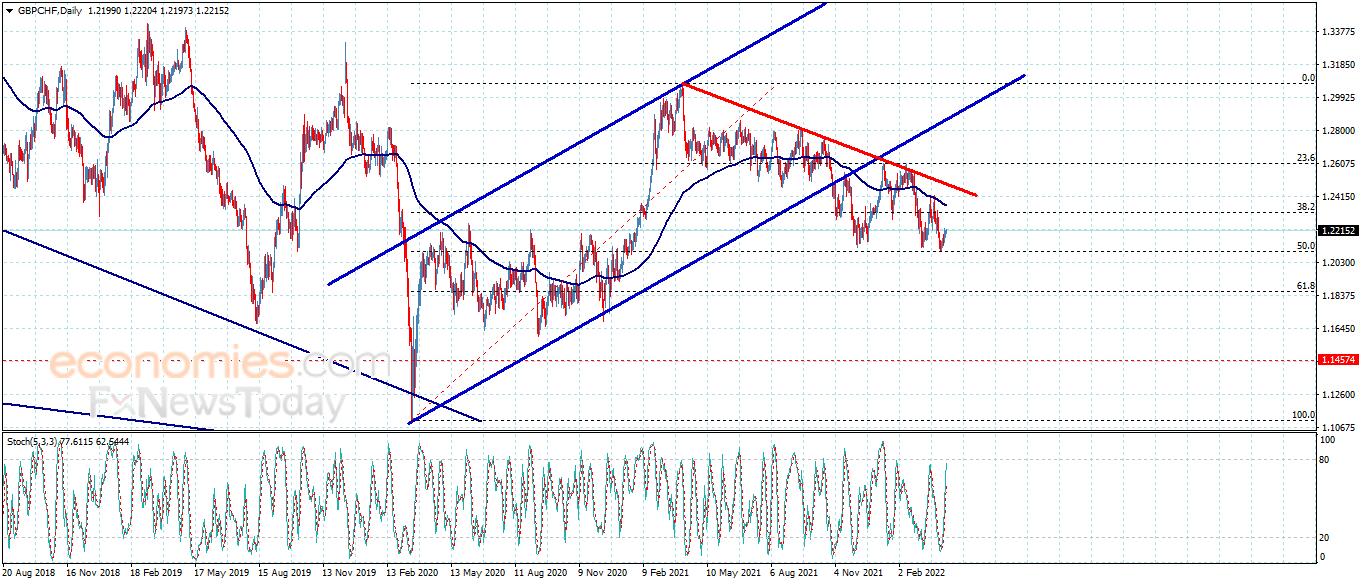The height and width of the screenshot is (584, 1362).
Task: Click the 20 Aug 2018 date label
Action: click(28, 573)
